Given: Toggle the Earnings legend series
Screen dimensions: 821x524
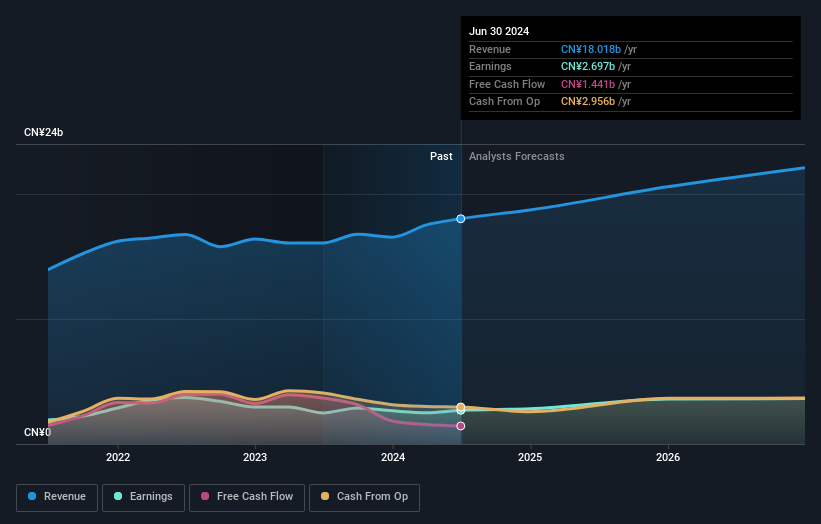Looking at the screenshot, I should coord(143,497).
